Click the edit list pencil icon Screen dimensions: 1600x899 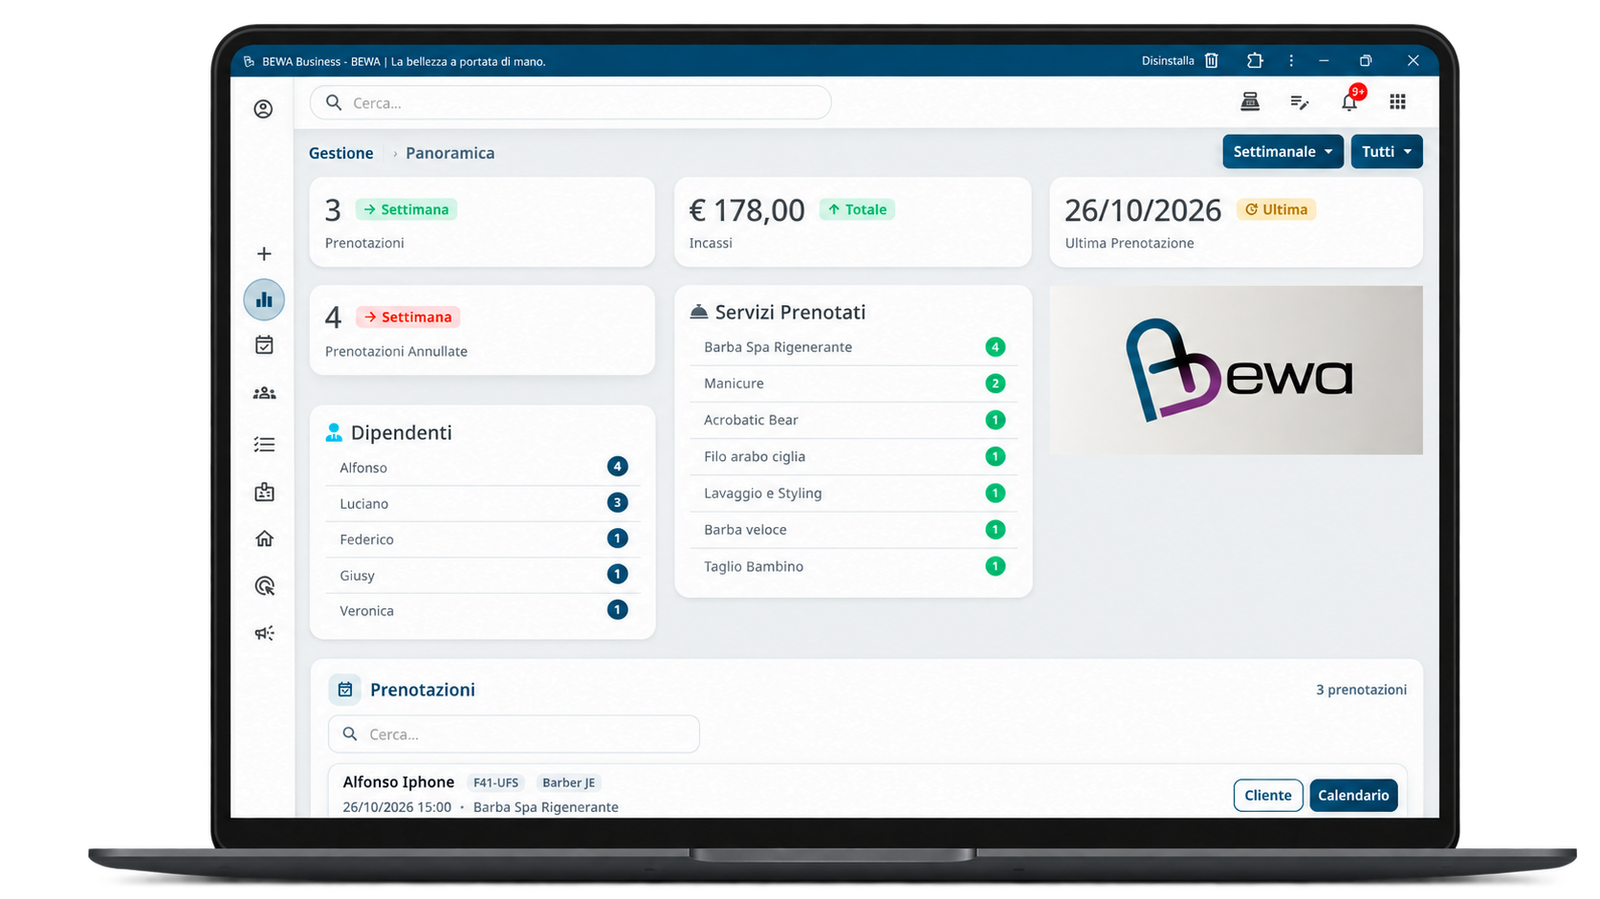click(1299, 102)
